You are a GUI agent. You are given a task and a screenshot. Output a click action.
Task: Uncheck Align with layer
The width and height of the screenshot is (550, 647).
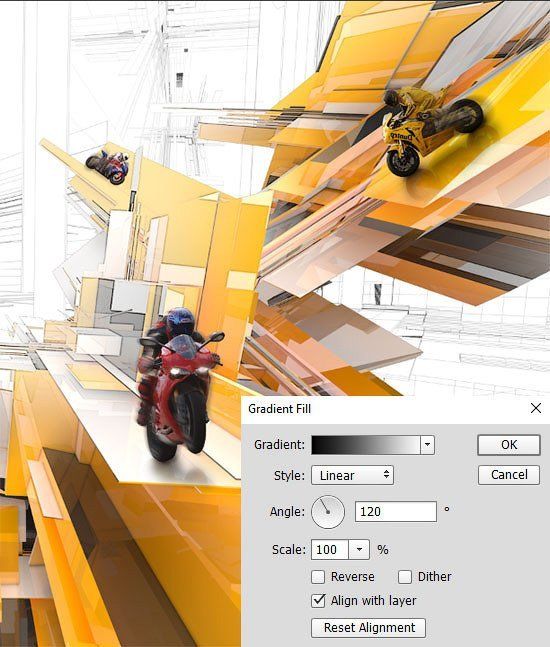tap(318, 600)
